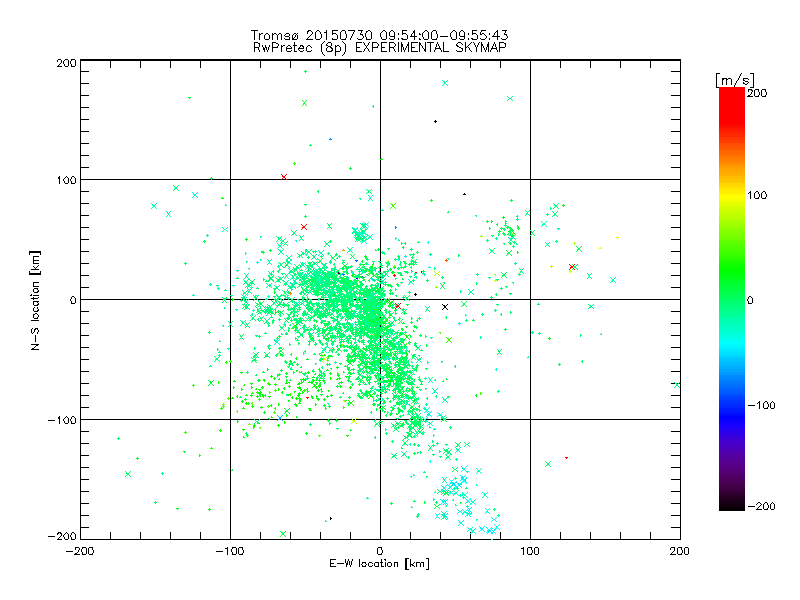Select the subtitle 'RwPretec (8p) EXPERIMENTAL SKYMAP'
800x600 pixels.
click(x=379, y=48)
